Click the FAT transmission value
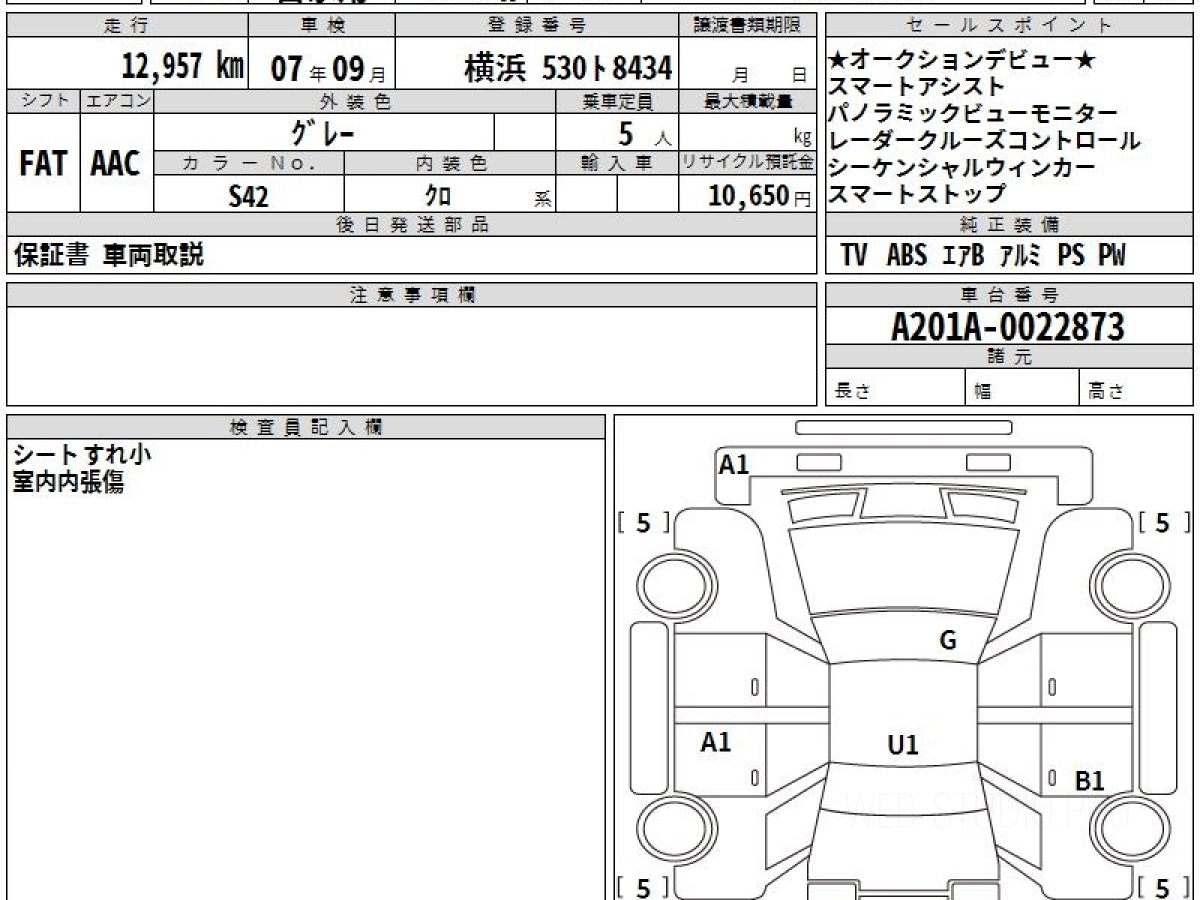The image size is (1200, 900). (43, 163)
